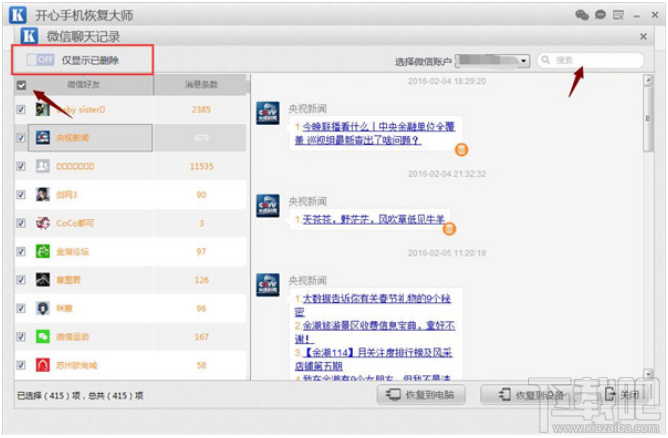The image size is (668, 438).
Task: Tick the select-all checkbox in the 微信好友 header
Action: pos(21,85)
